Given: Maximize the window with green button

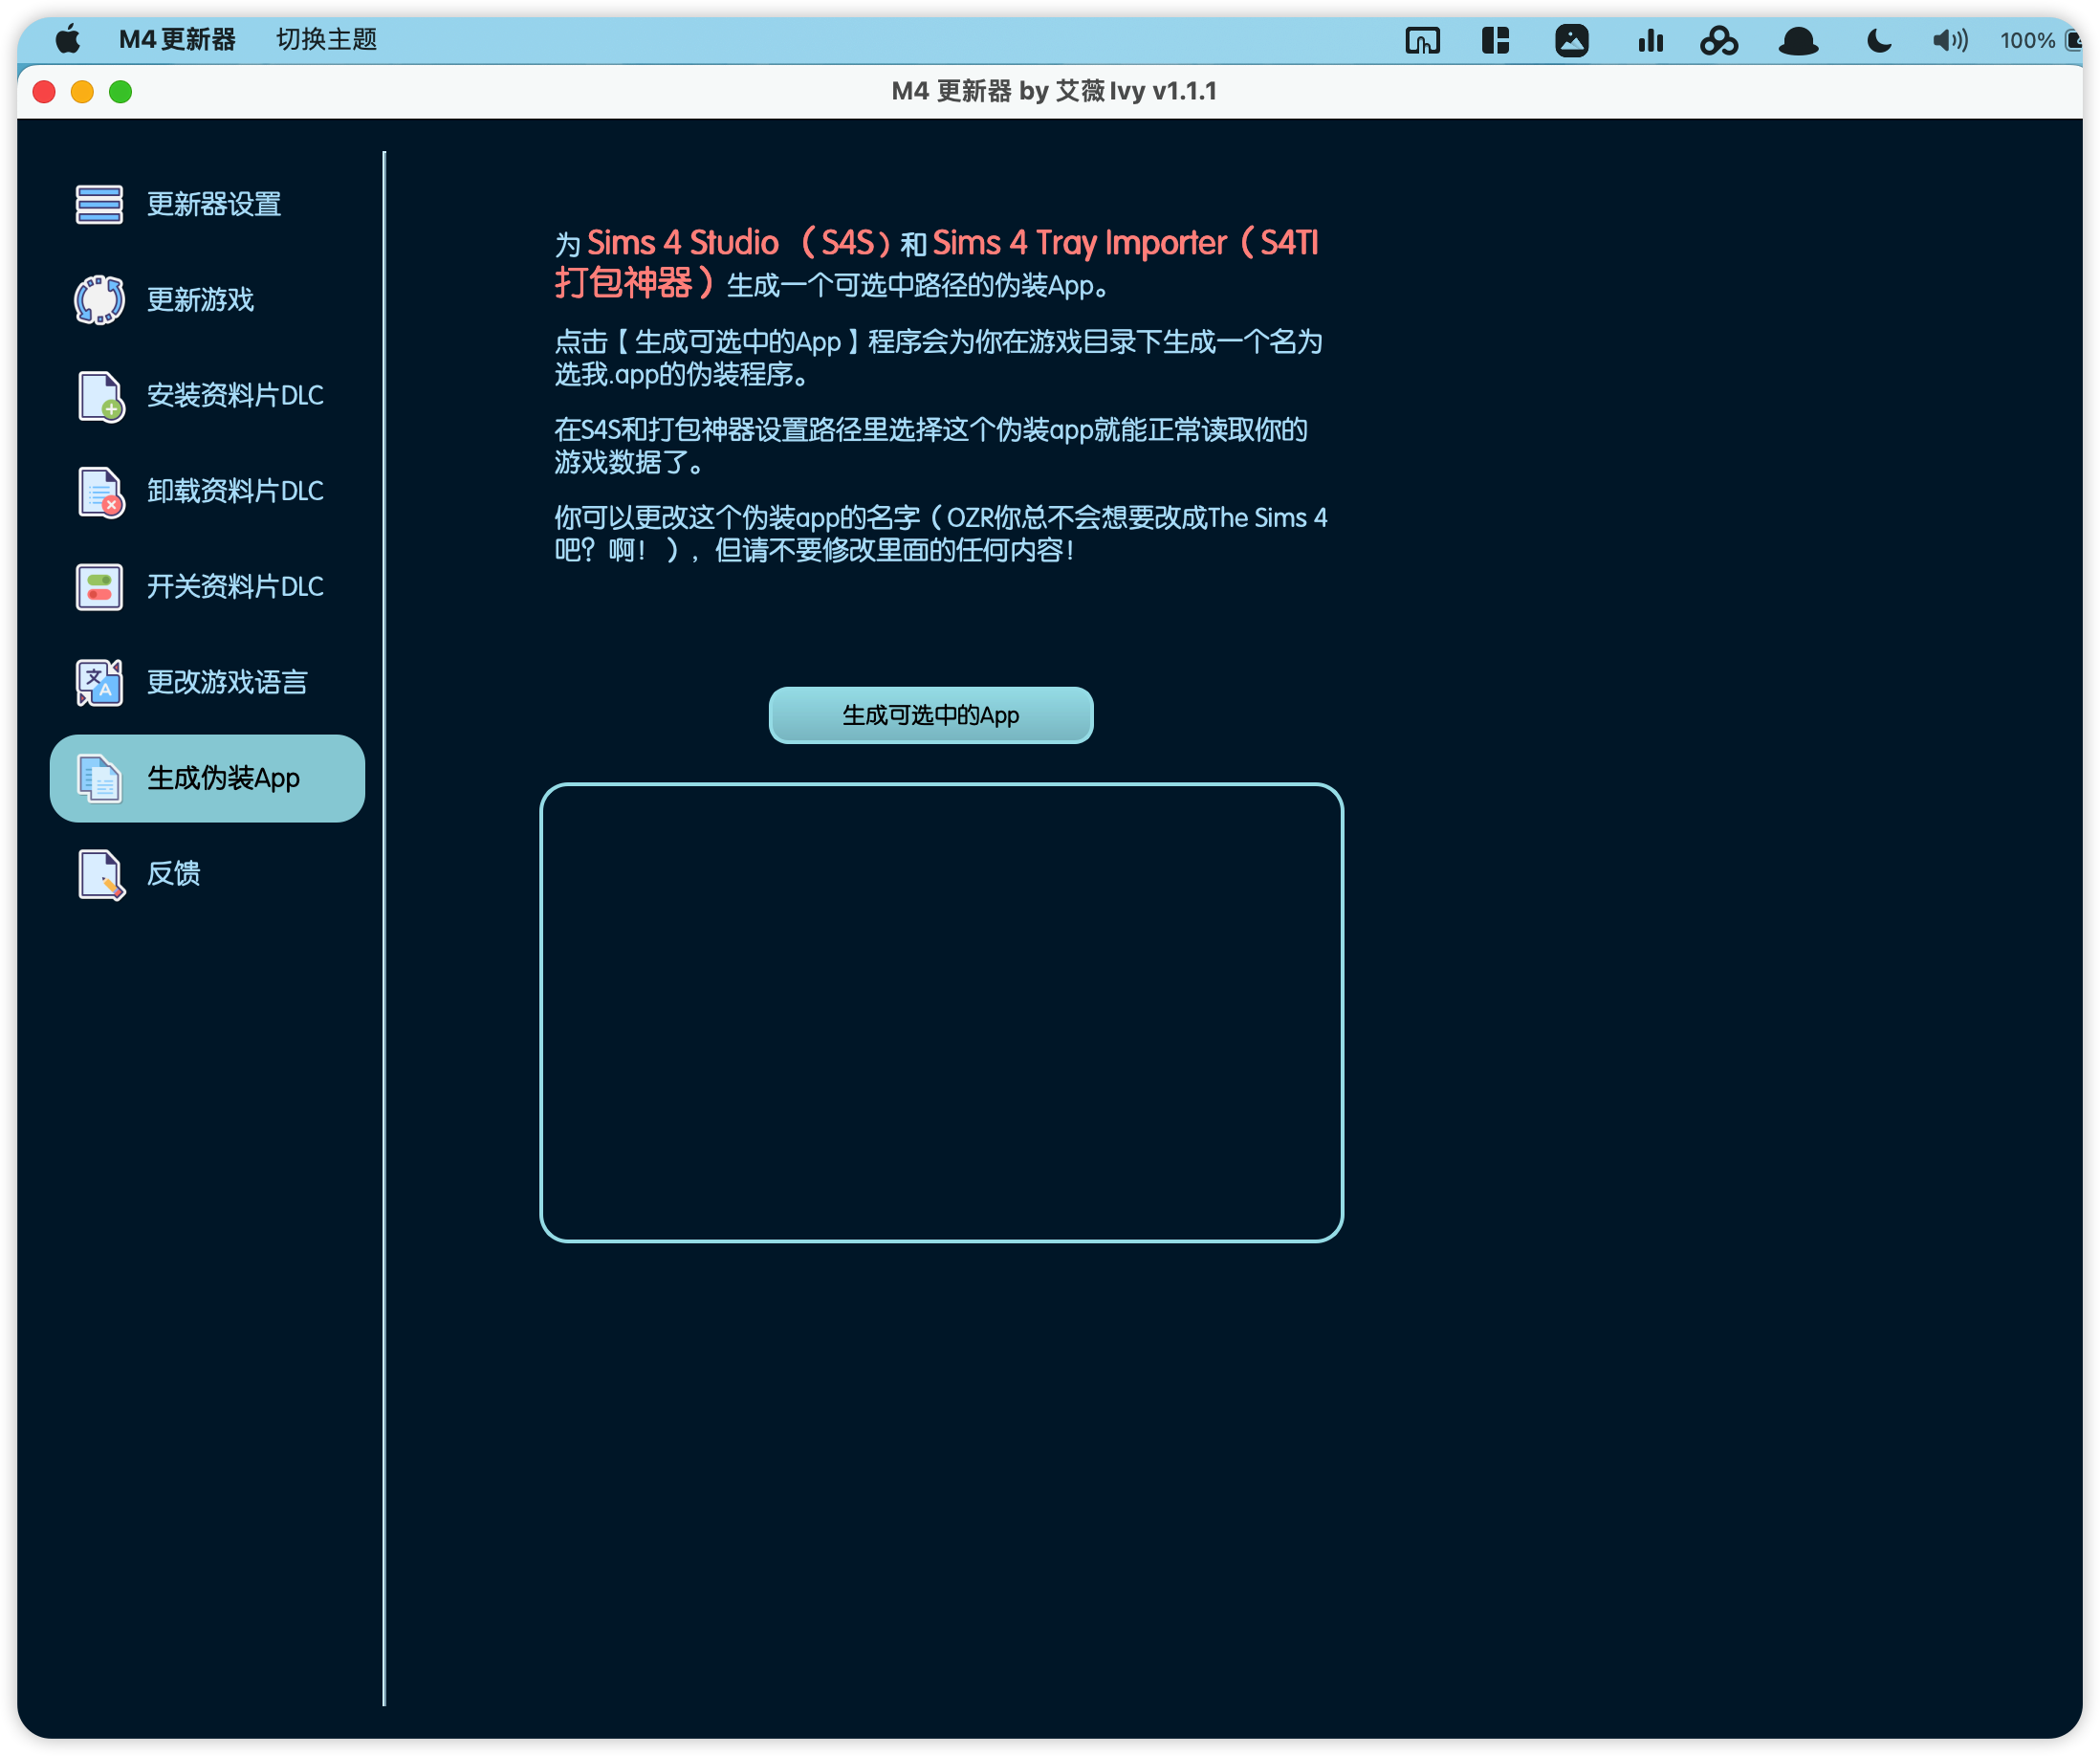Looking at the screenshot, I should click(120, 92).
